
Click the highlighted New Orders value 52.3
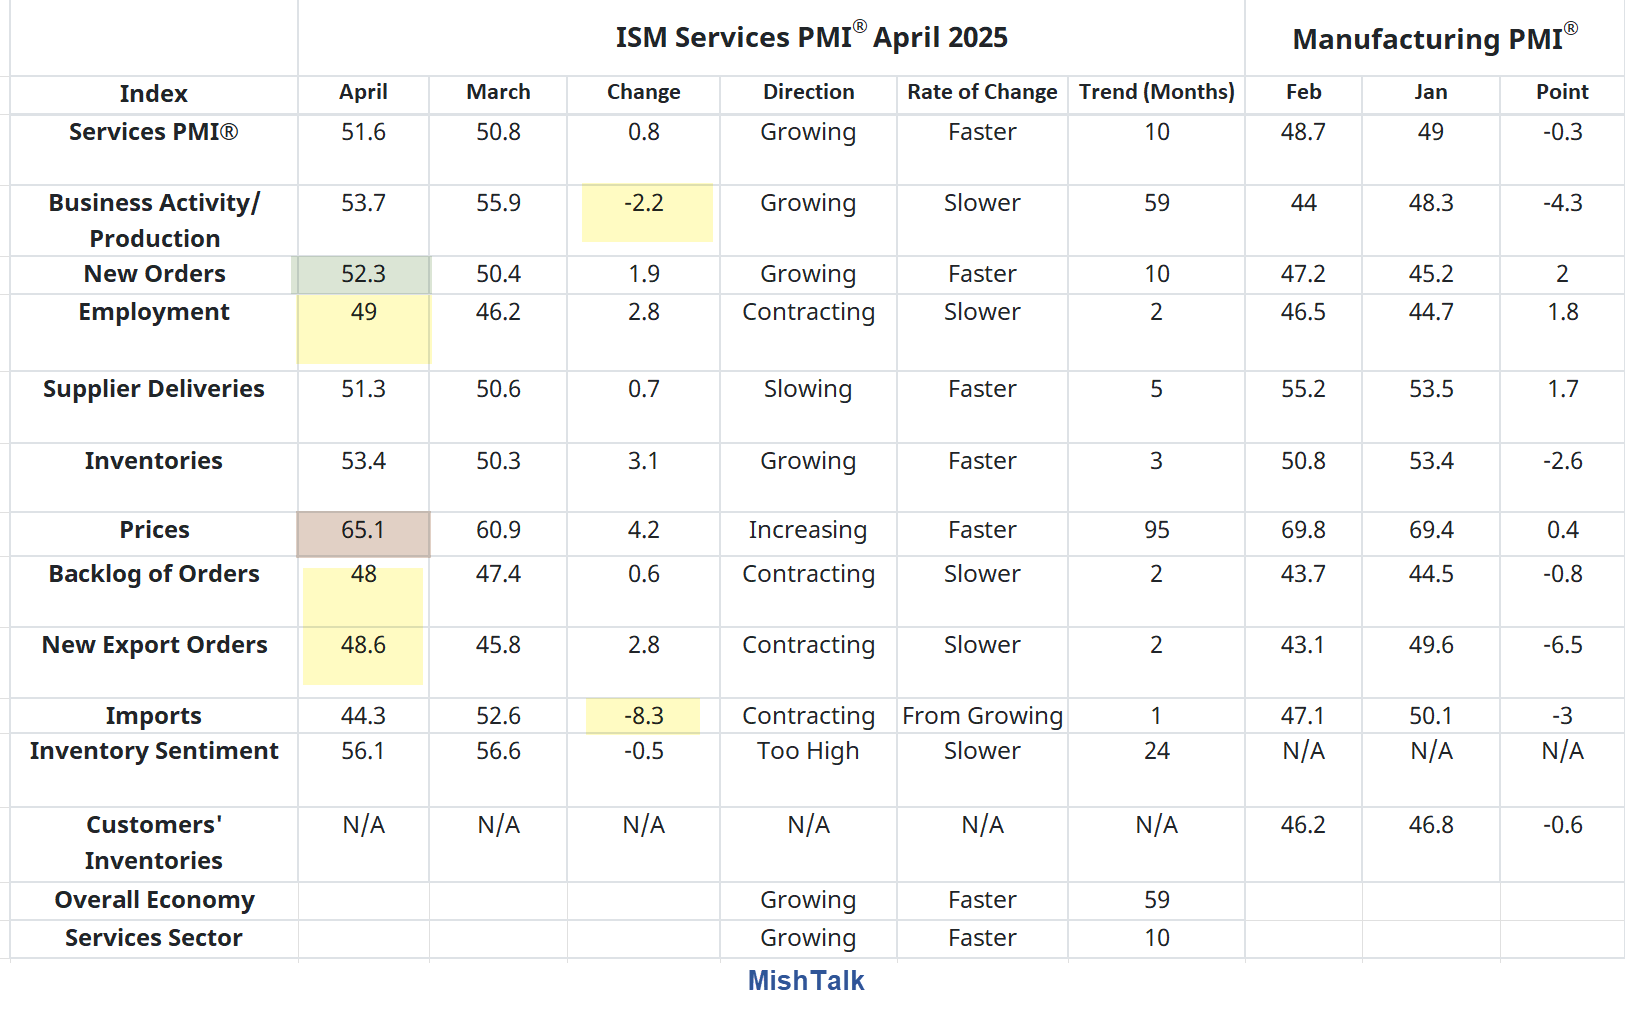pyautogui.click(x=362, y=273)
